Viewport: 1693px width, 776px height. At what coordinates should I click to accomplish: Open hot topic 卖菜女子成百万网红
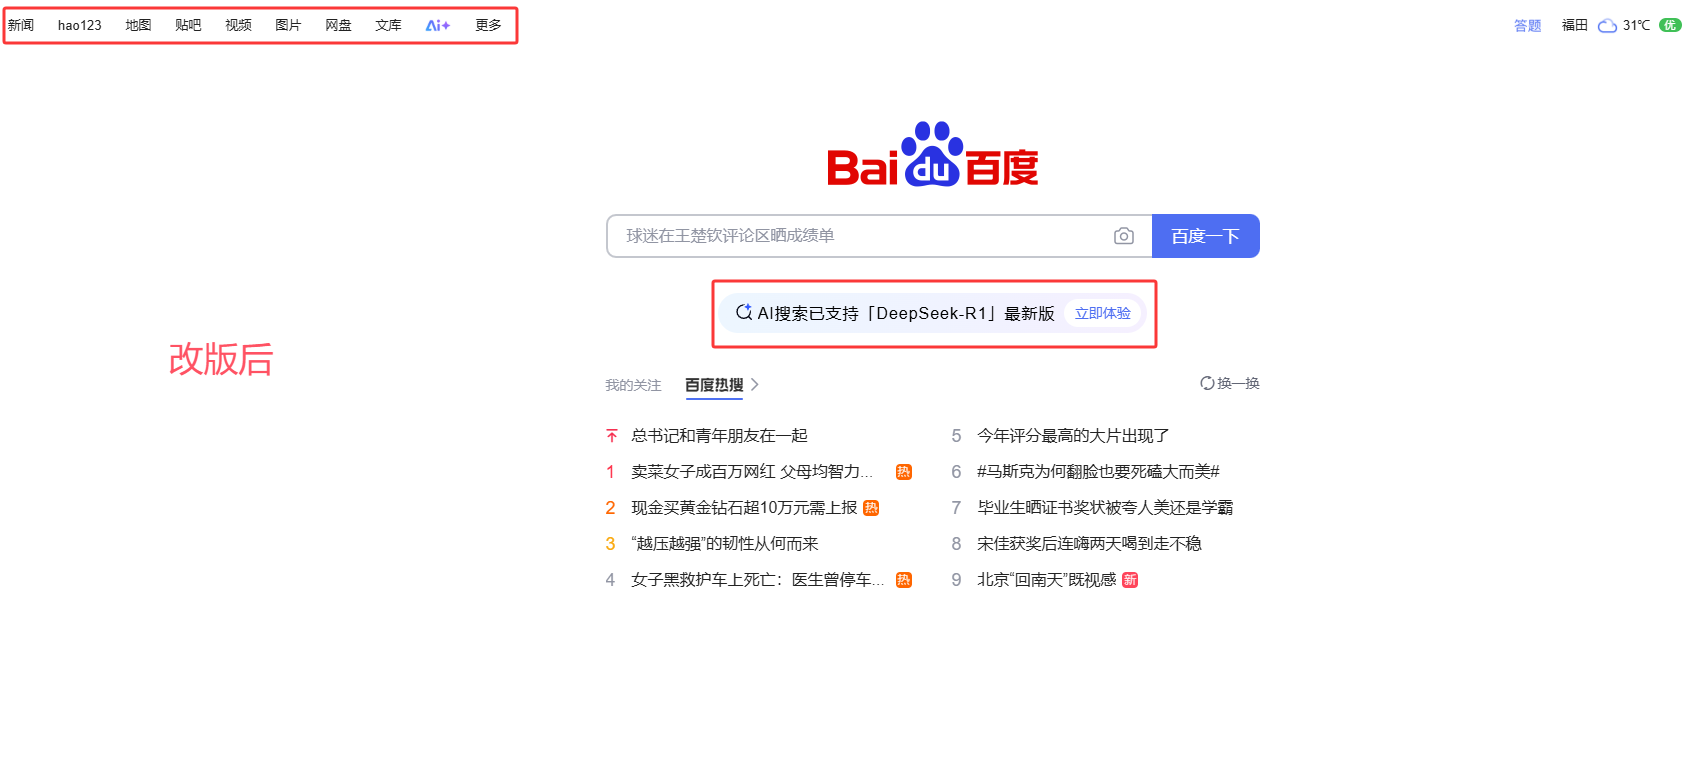[752, 472]
